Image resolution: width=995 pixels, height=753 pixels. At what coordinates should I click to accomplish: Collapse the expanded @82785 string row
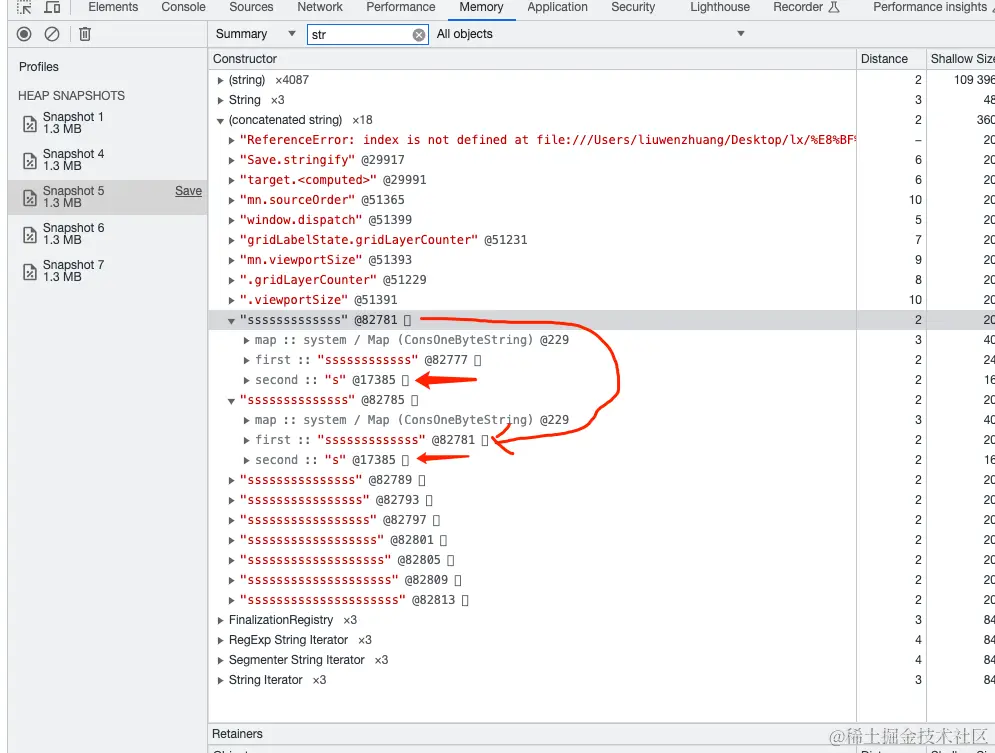232,400
